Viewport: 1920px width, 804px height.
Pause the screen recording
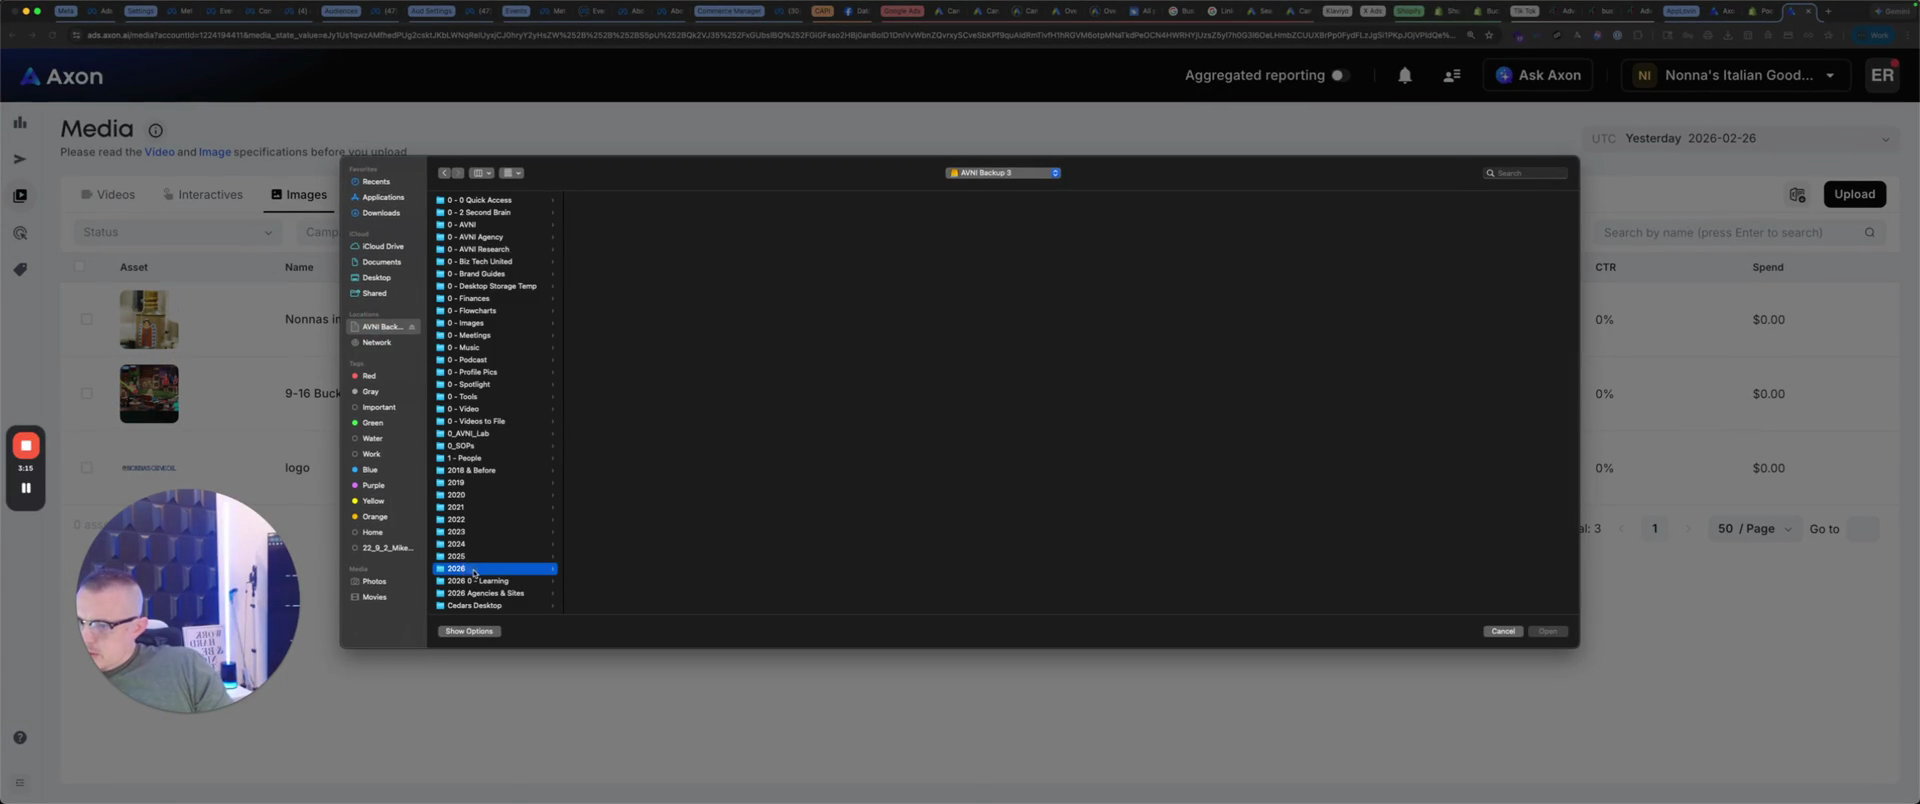pos(26,488)
